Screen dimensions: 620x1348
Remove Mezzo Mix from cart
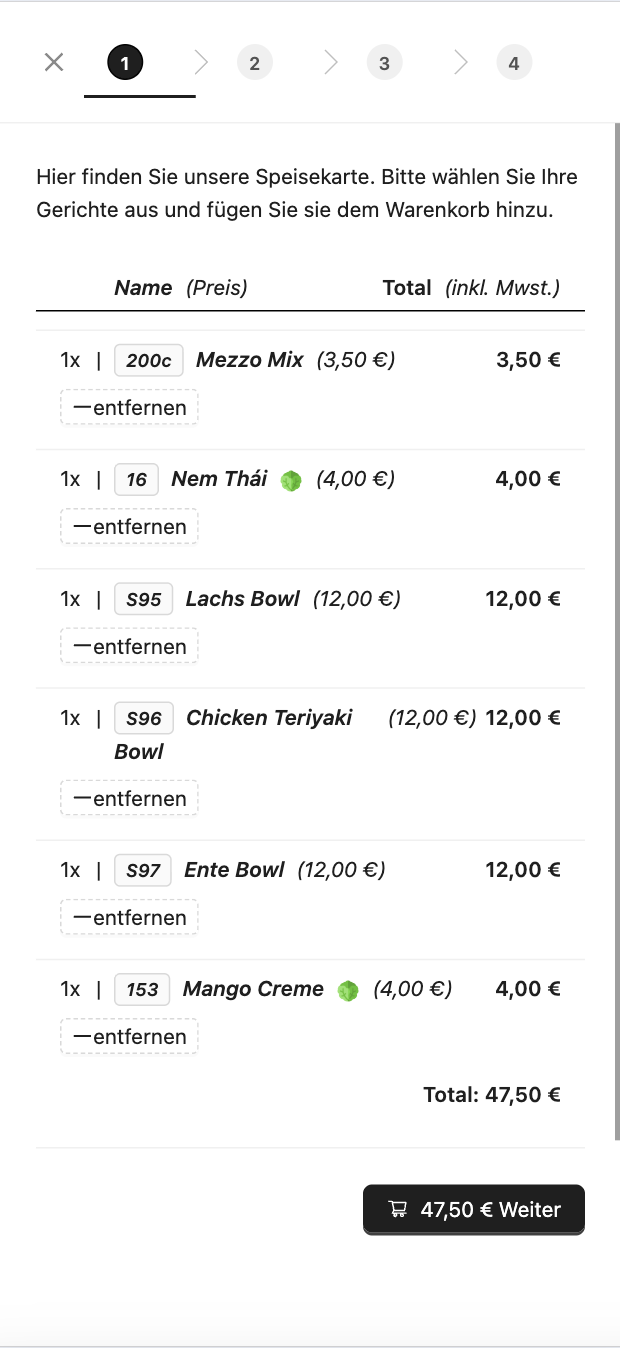coord(129,408)
